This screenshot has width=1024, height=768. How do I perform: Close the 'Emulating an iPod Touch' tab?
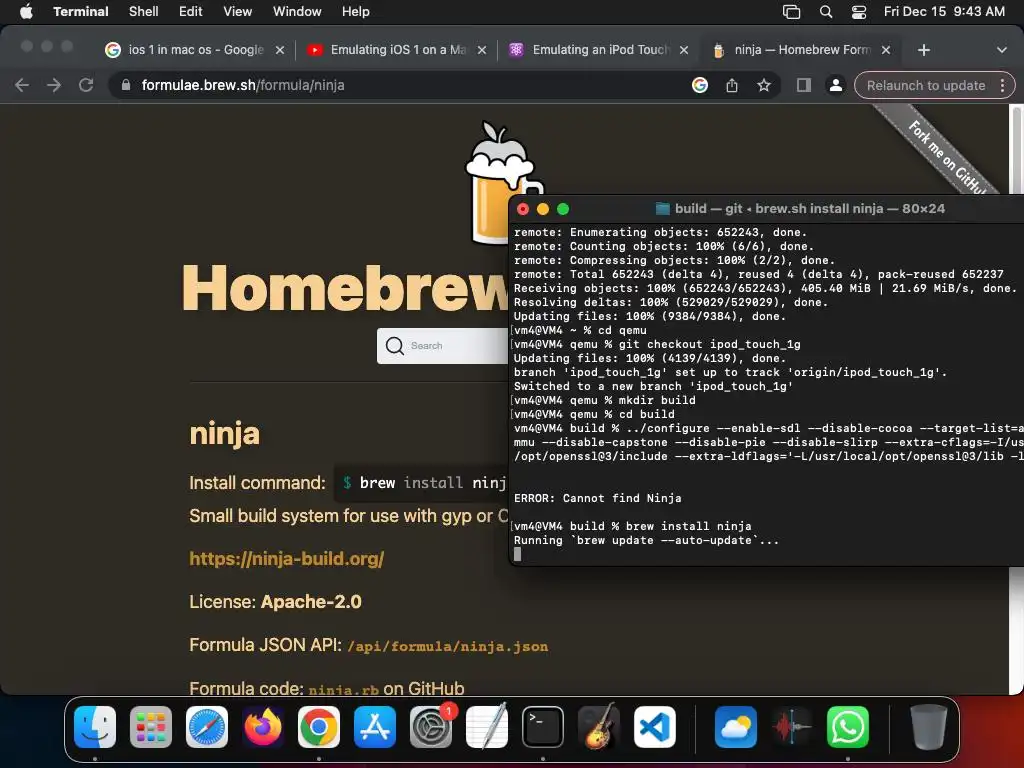[x=684, y=50]
